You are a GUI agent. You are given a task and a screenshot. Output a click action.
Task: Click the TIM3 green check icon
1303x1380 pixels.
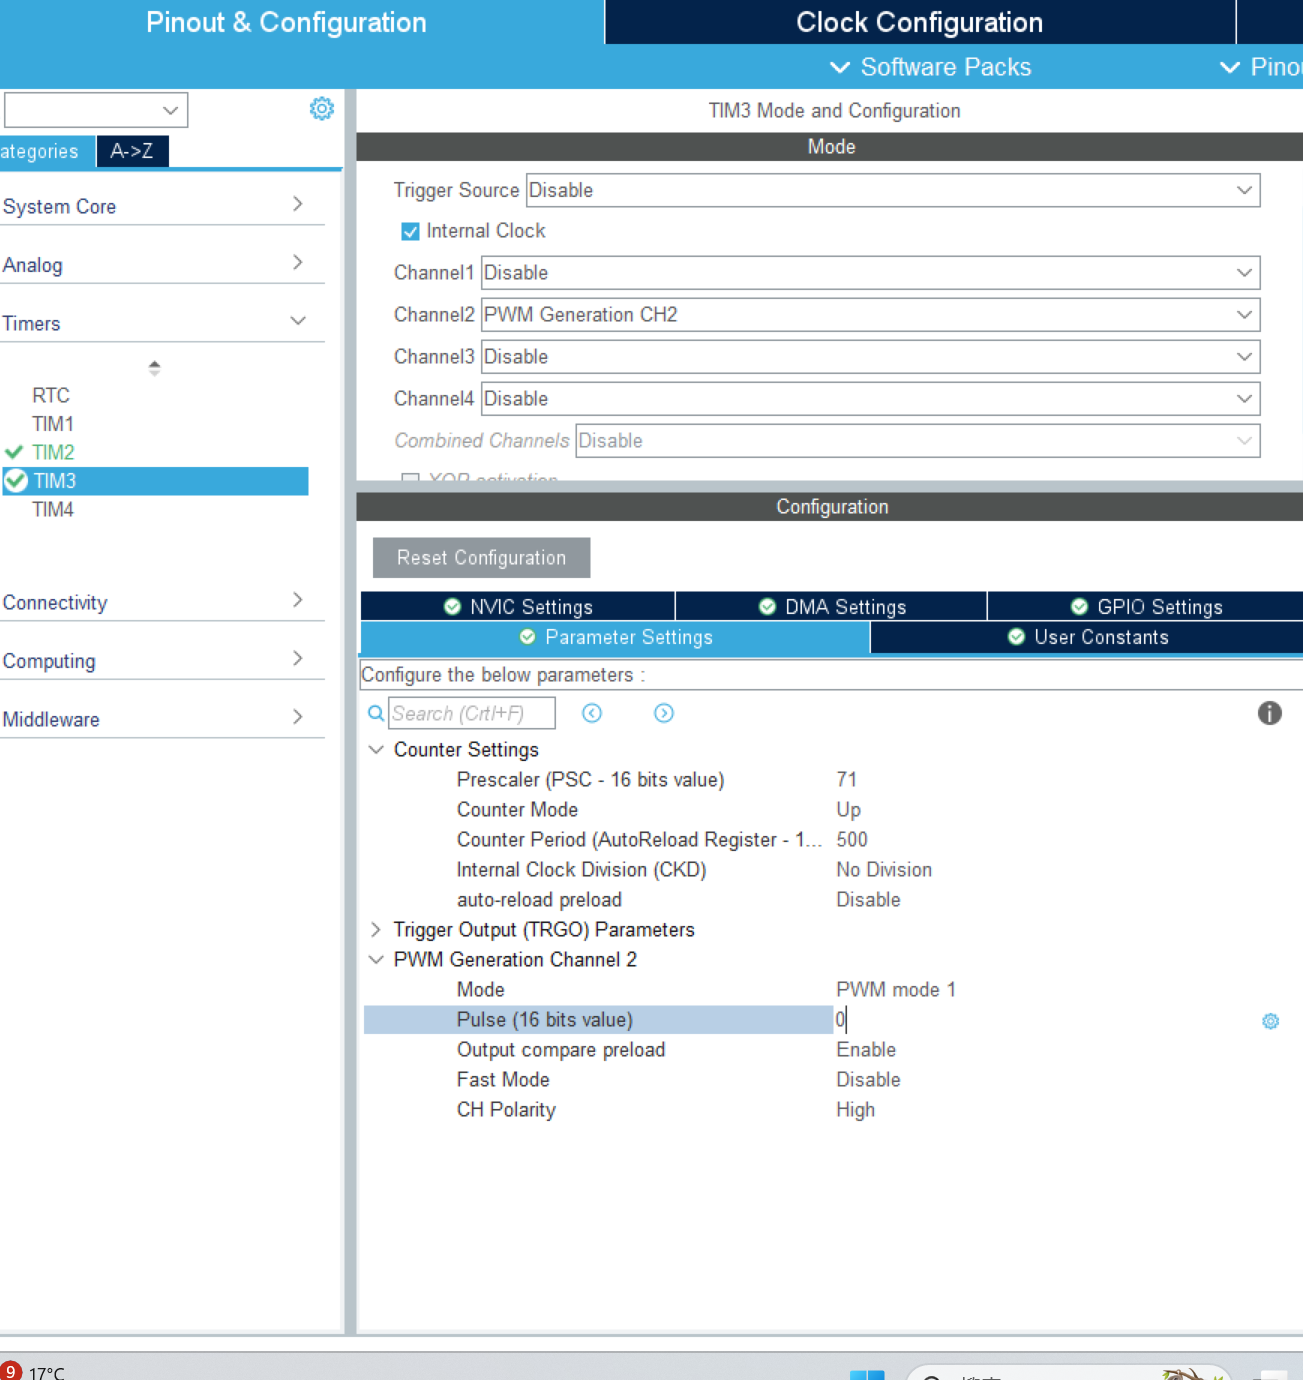tap(16, 481)
